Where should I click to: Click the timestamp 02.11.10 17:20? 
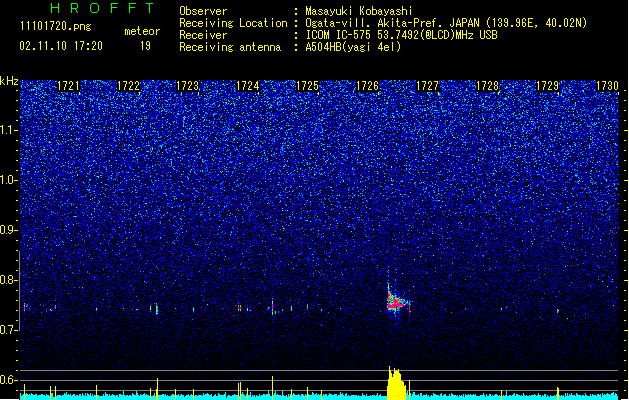[x=61, y=46]
